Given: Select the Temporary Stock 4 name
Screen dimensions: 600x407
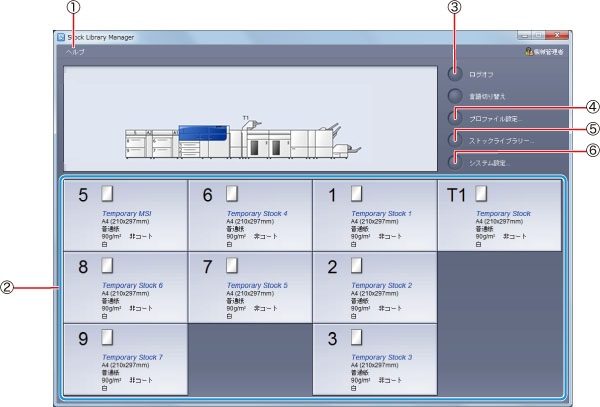Looking at the screenshot, I should (256, 213).
